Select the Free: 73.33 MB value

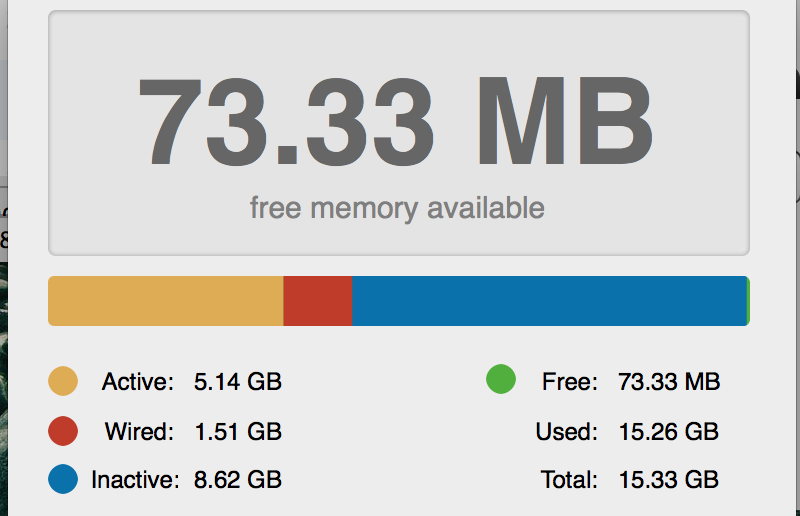[x=669, y=381]
